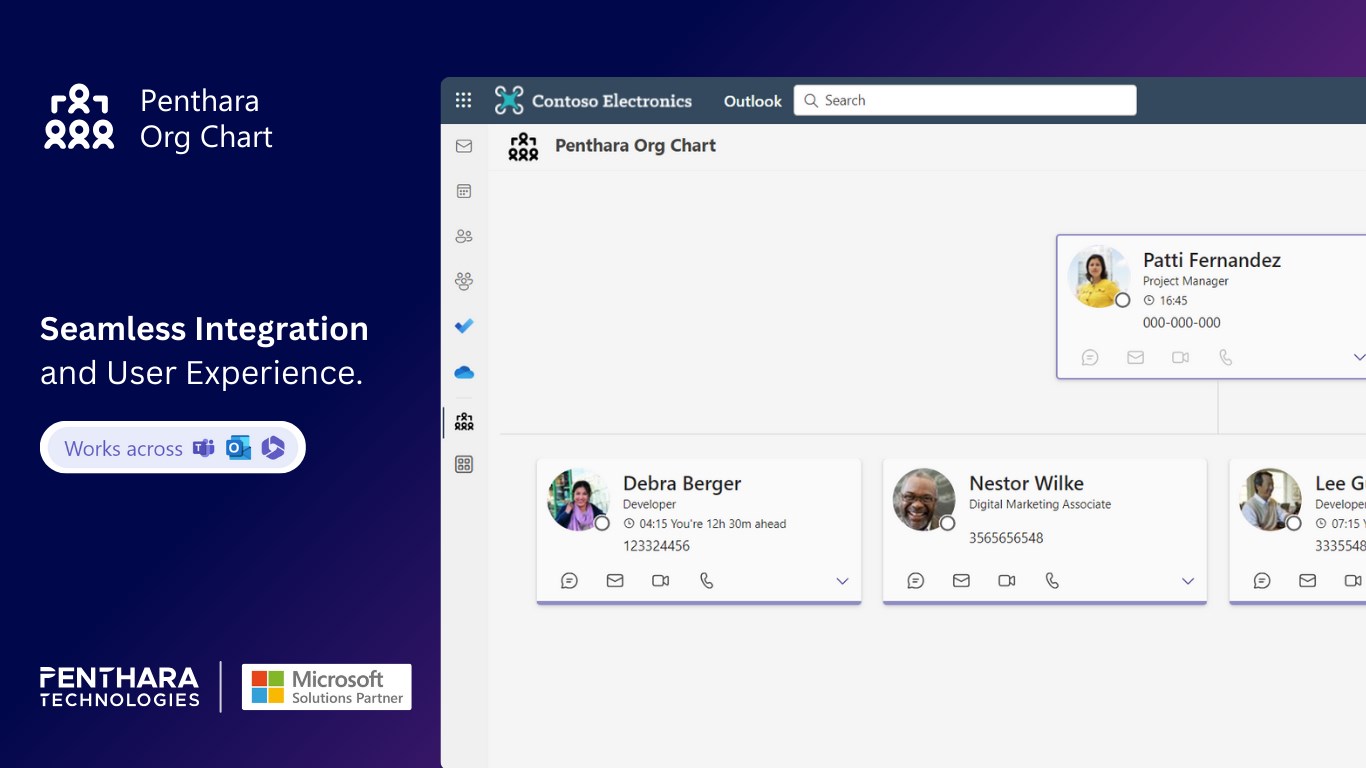Call Nestor Wilke by phone
Image resolution: width=1366 pixels, height=768 pixels.
1052,580
